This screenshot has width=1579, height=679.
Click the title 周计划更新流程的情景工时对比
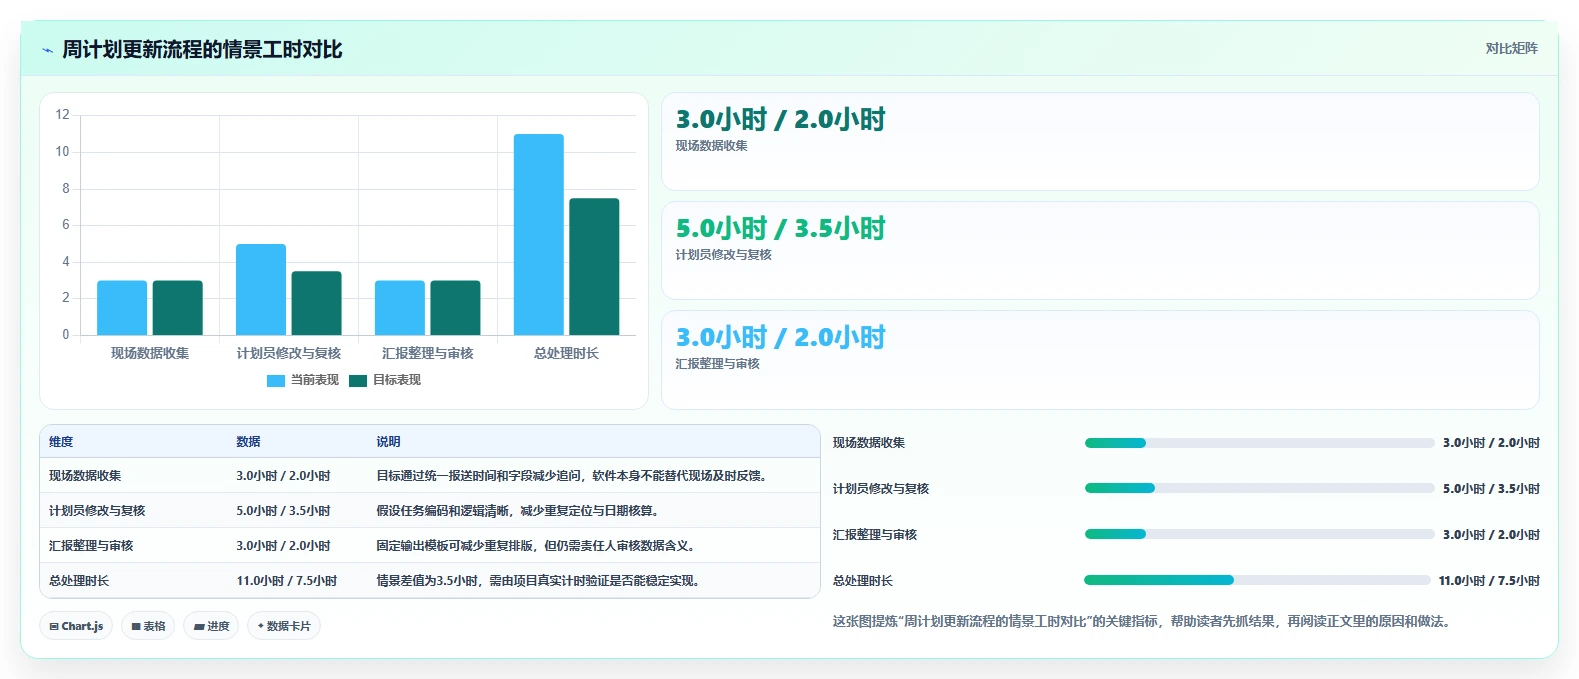202,50
